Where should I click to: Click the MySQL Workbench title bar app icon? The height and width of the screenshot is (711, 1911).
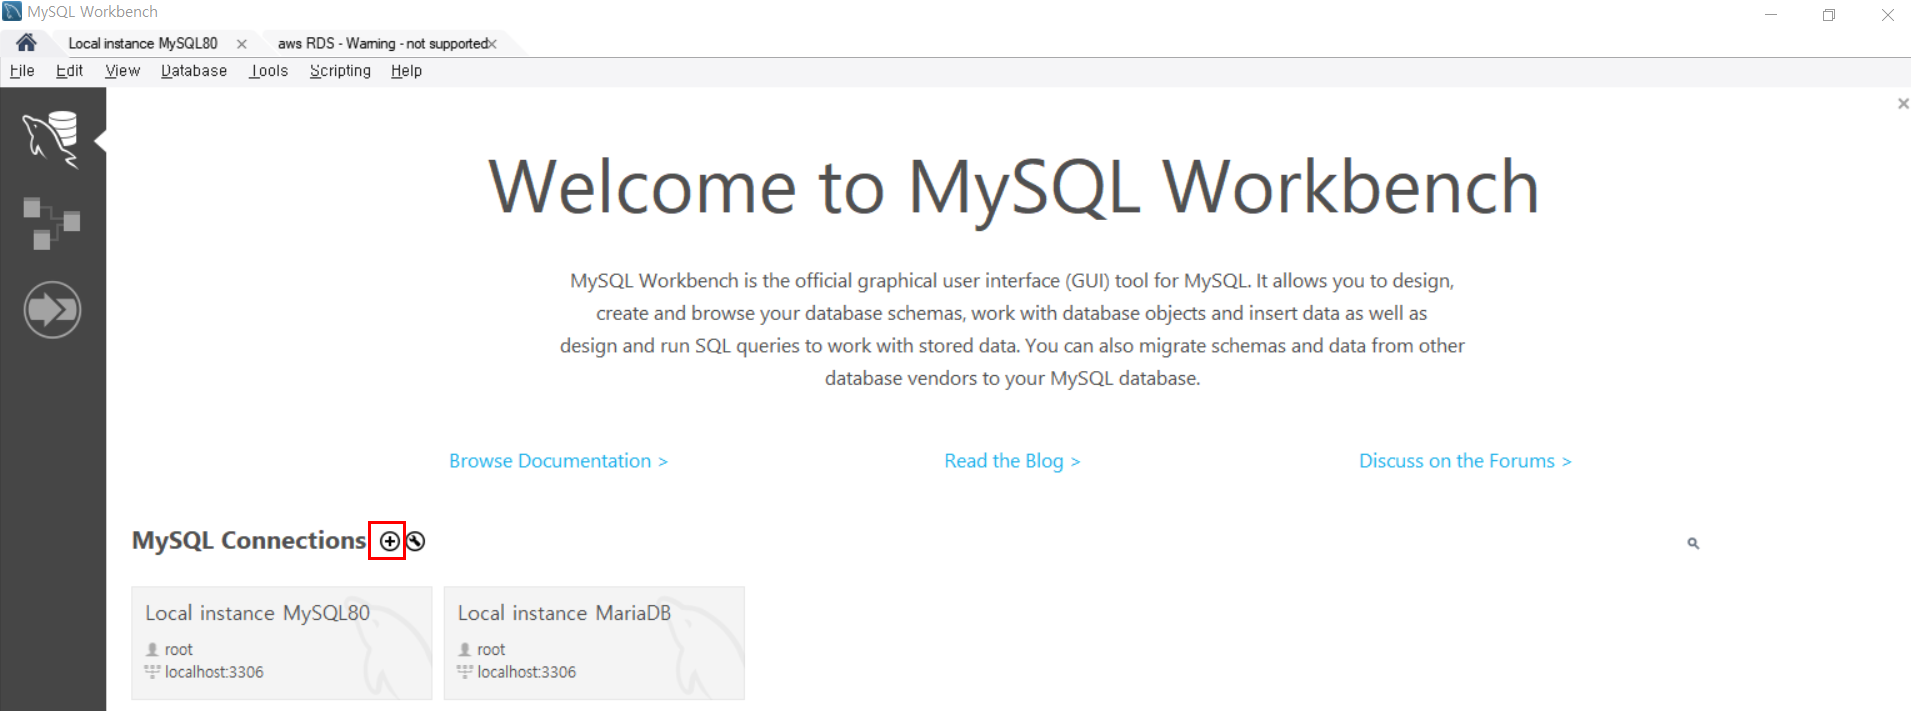click(12, 12)
